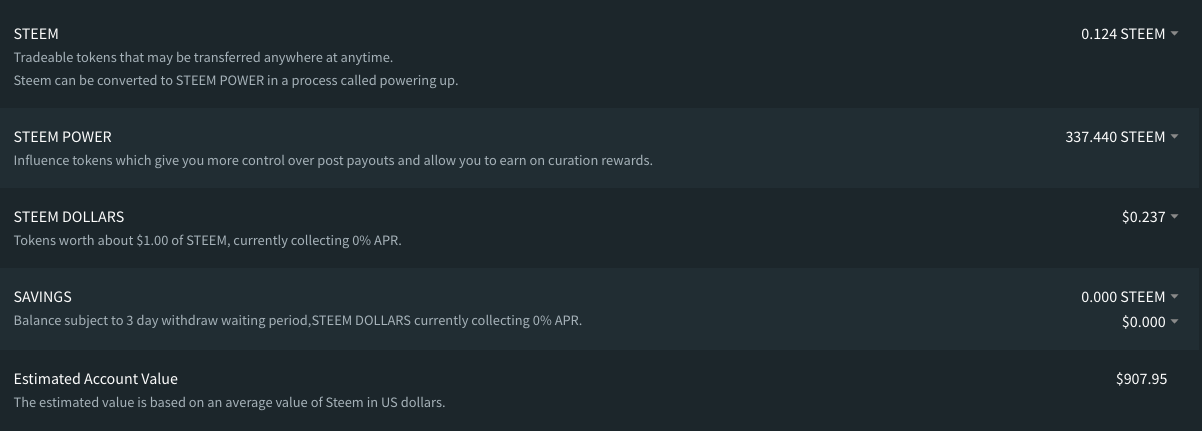
Task: Click the 'powering up' description sentence
Action: point(235,81)
